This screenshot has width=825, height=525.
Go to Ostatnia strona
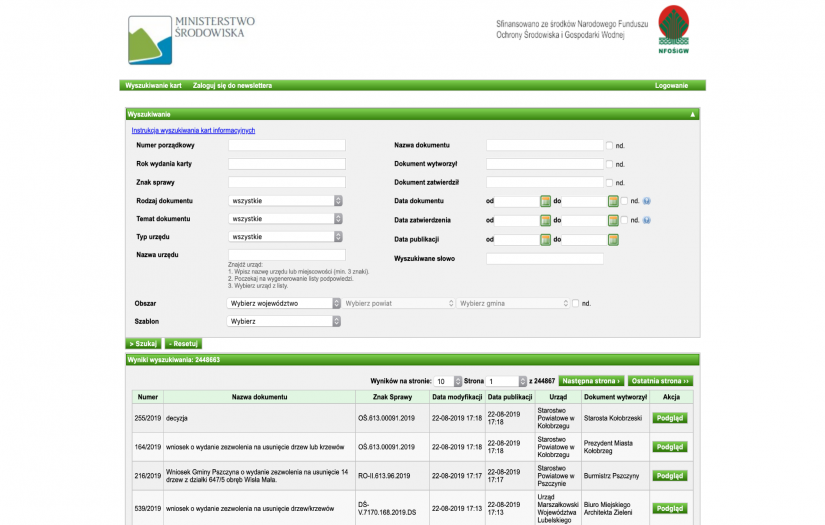coord(660,381)
